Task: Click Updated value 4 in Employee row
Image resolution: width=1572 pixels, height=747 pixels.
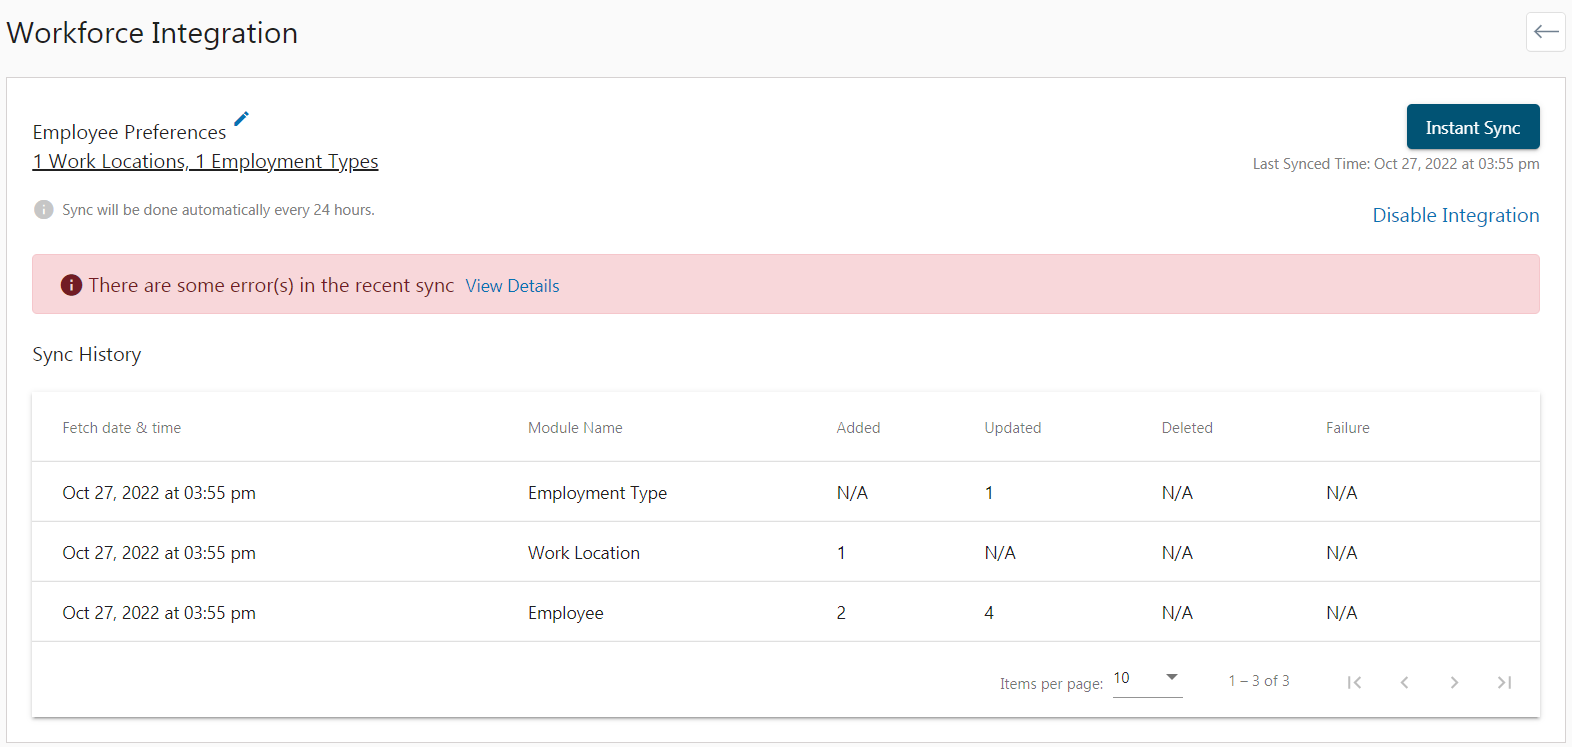Action: (x=989, y=613)
